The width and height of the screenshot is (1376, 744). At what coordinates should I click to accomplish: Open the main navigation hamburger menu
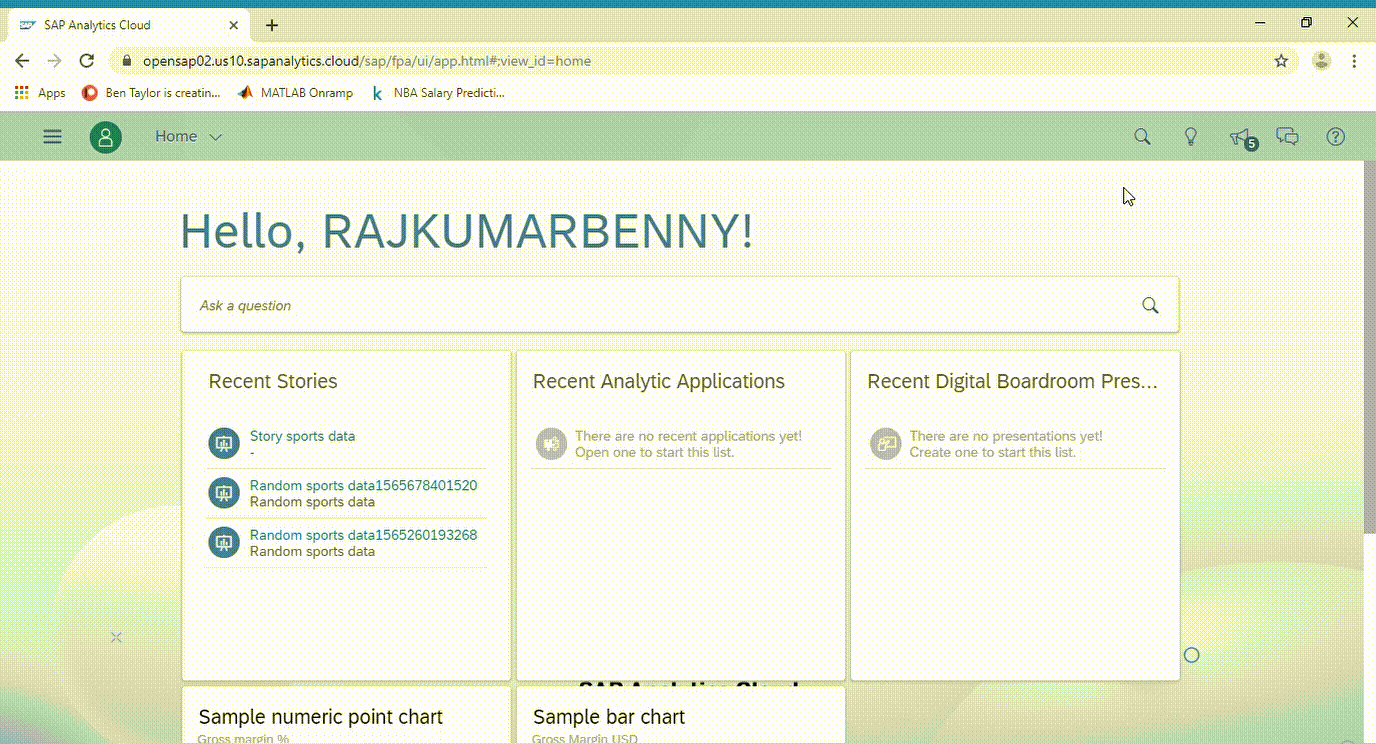(52, 136)
